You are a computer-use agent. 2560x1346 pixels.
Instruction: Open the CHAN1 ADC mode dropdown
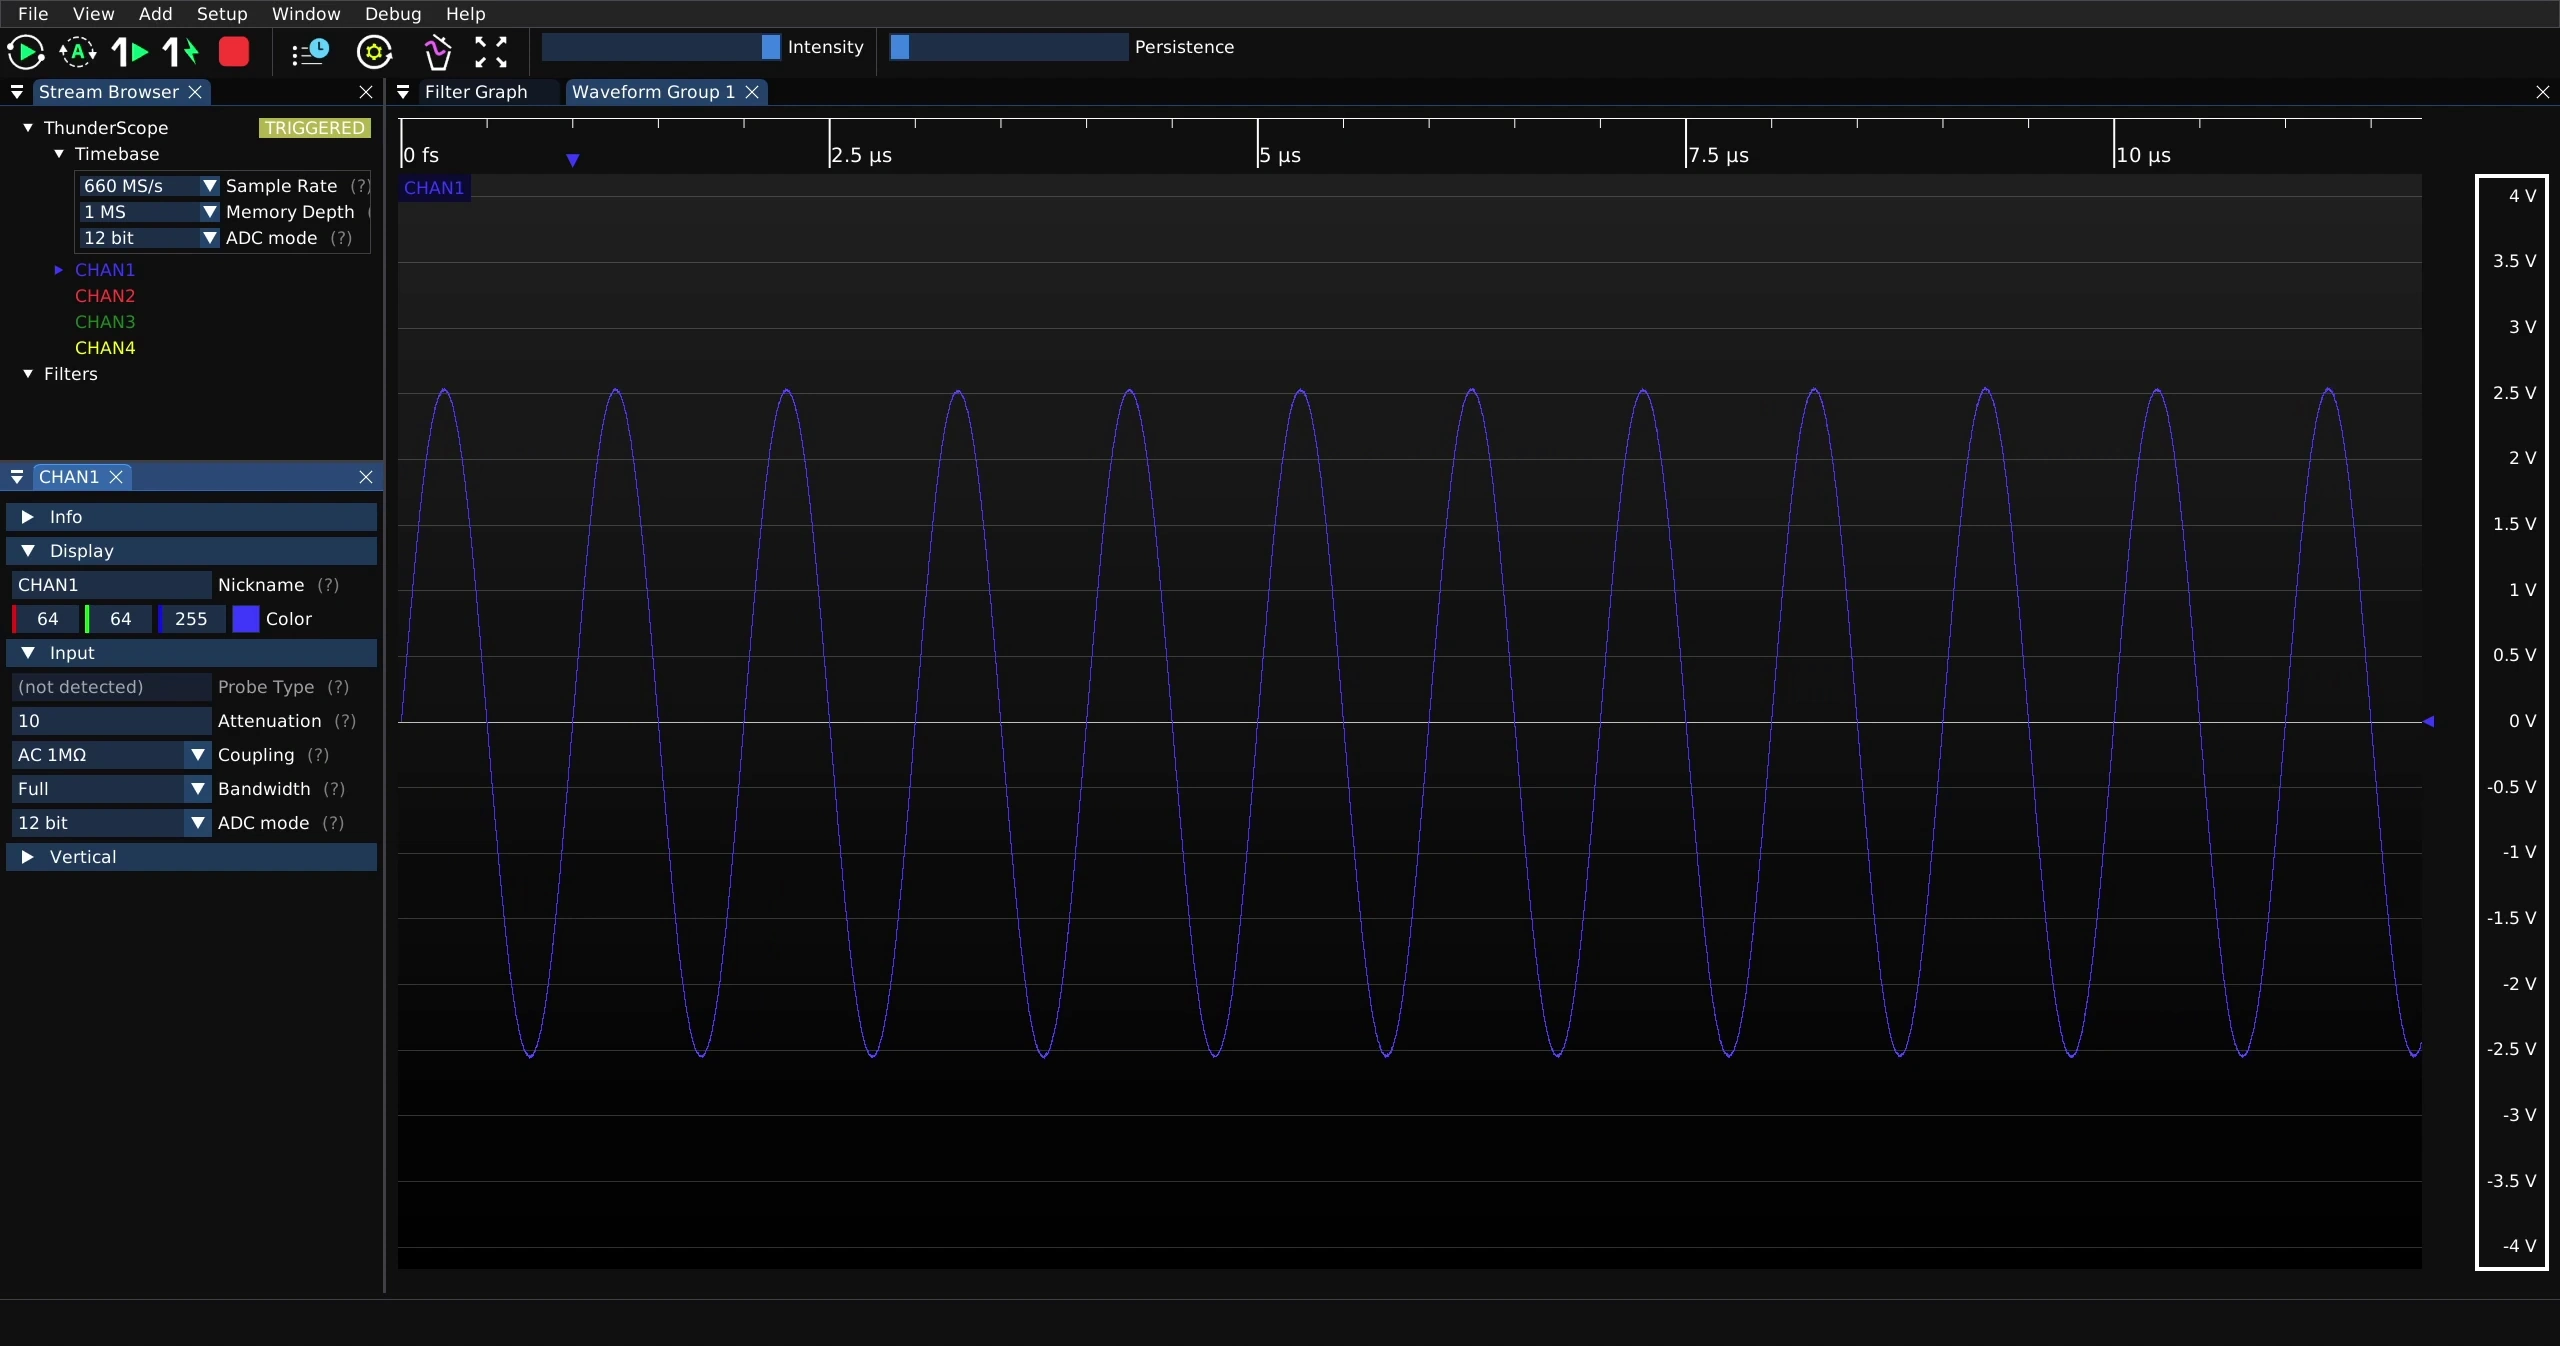pos(111,823)
